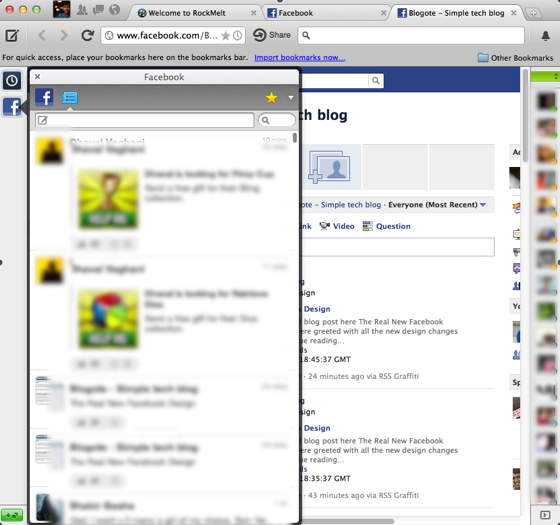This screenshot has width=560, height=525.
Task: Select the Video post option
Action: click(x=337, y=226)
